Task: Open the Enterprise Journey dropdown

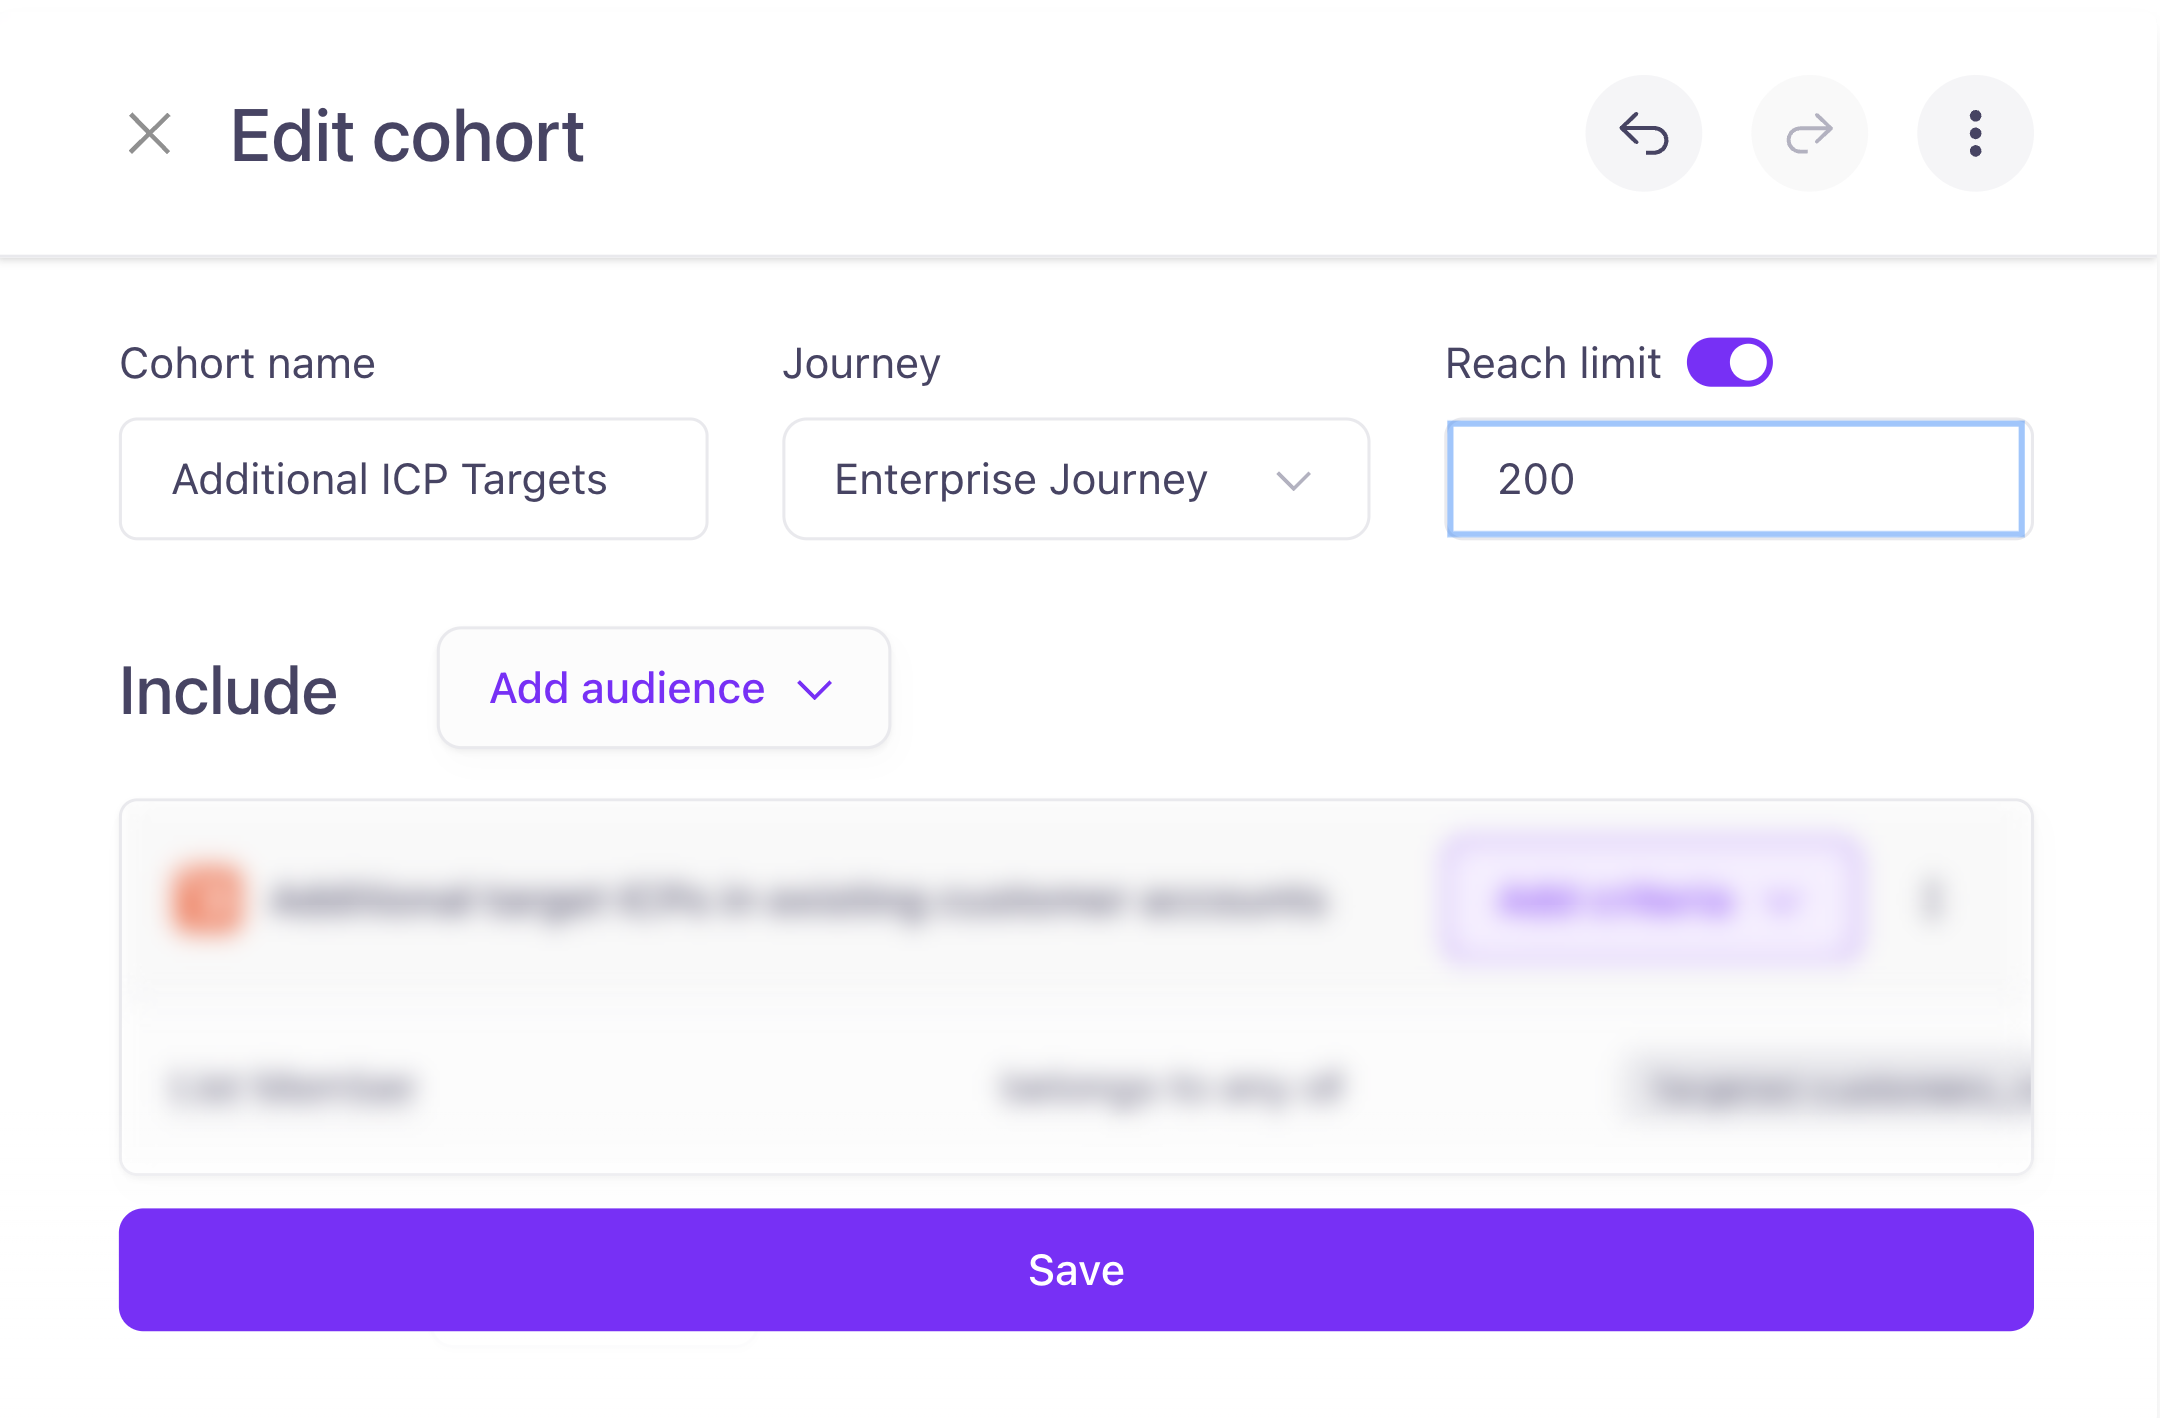Action: [x=1076, y=479]
